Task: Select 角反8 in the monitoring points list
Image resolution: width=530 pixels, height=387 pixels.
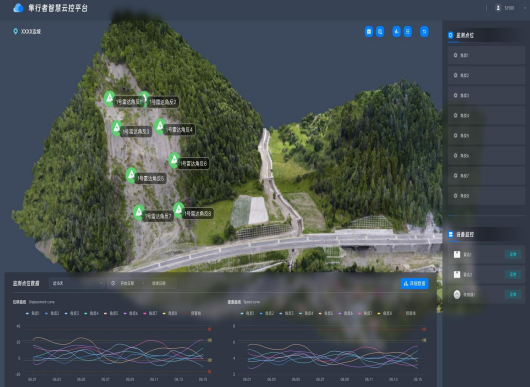Action: (486, 196)
